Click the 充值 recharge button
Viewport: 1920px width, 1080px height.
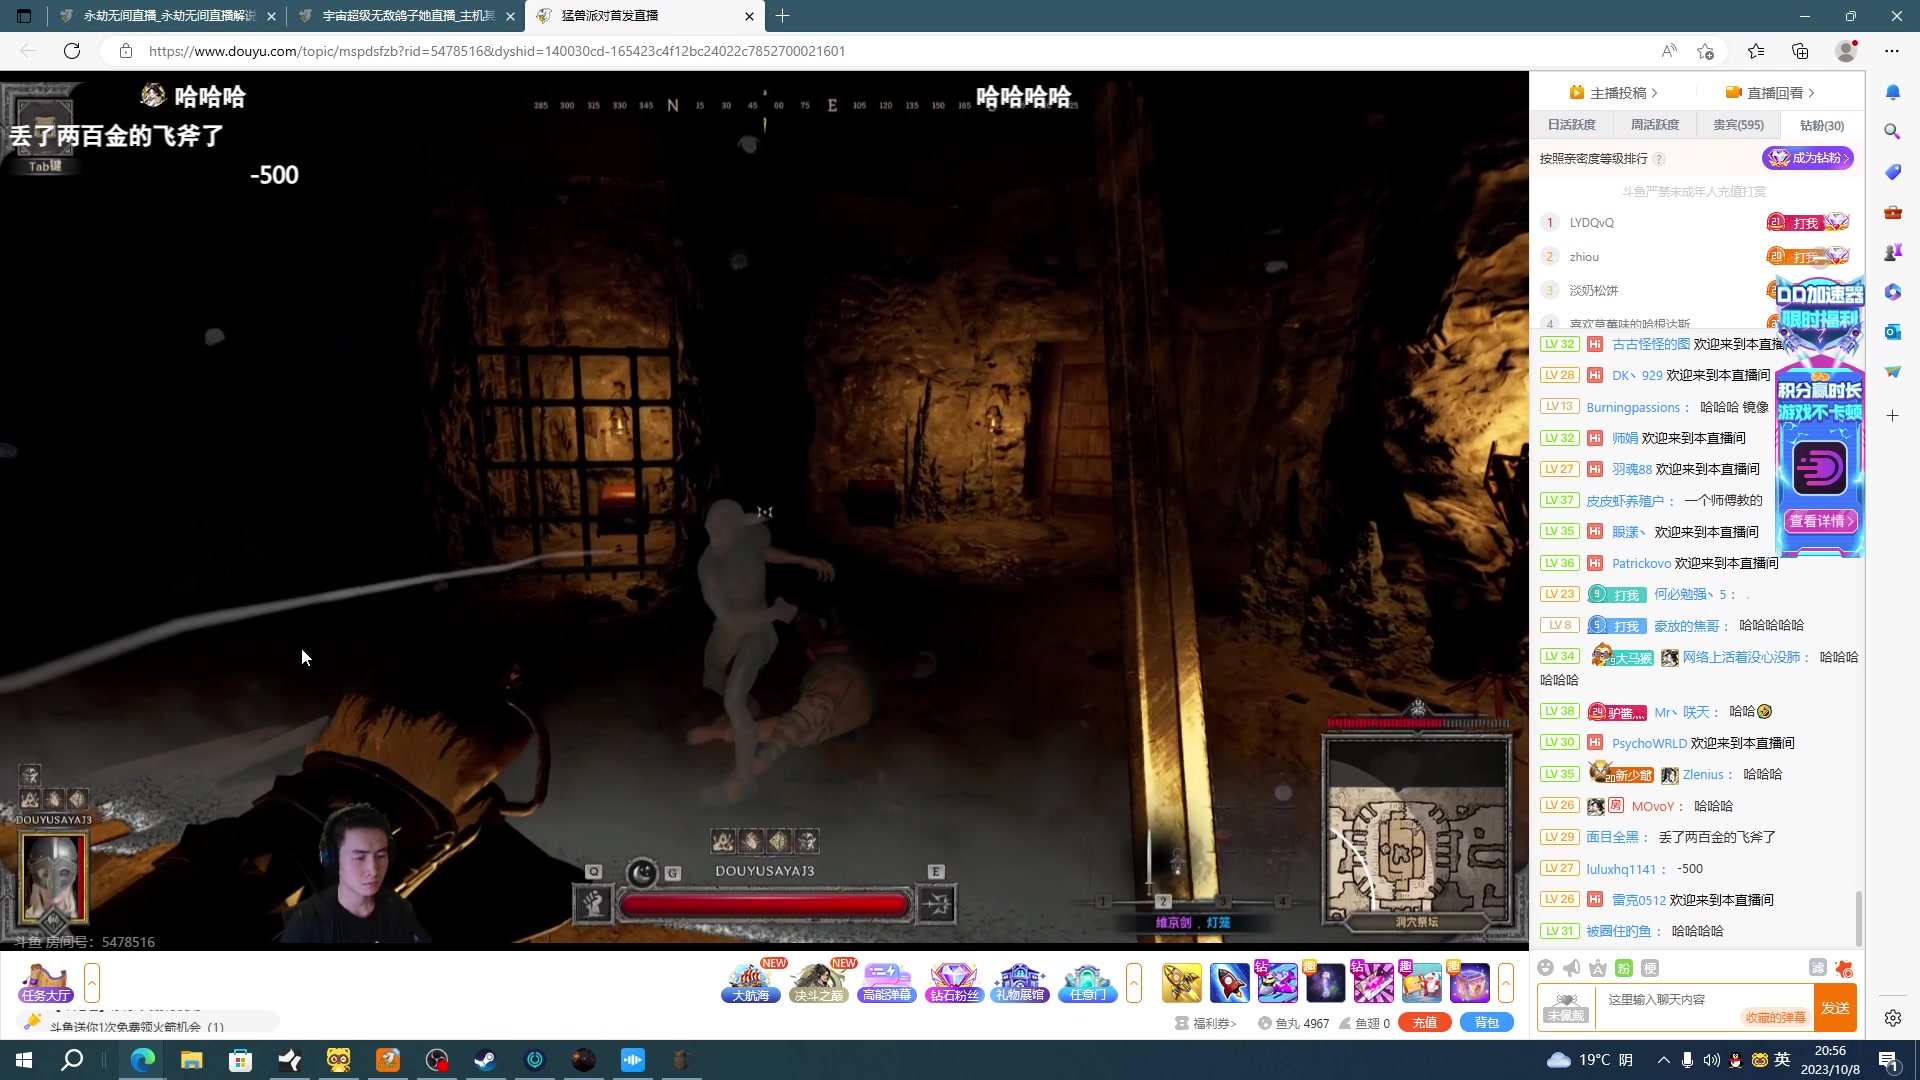point(1425,1022)
